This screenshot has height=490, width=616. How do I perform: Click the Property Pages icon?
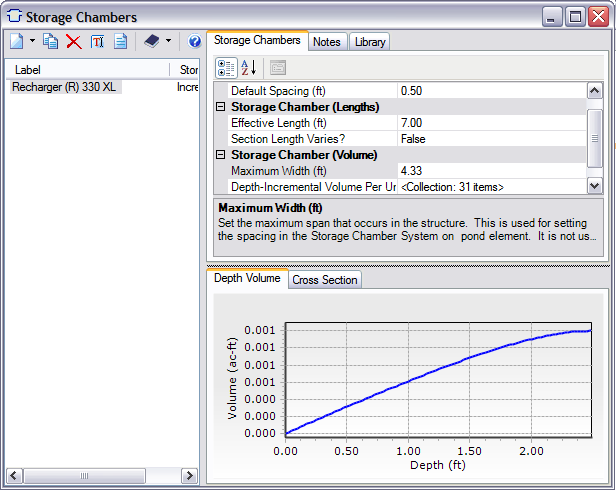pyautogui.click(x=278, y=68)
